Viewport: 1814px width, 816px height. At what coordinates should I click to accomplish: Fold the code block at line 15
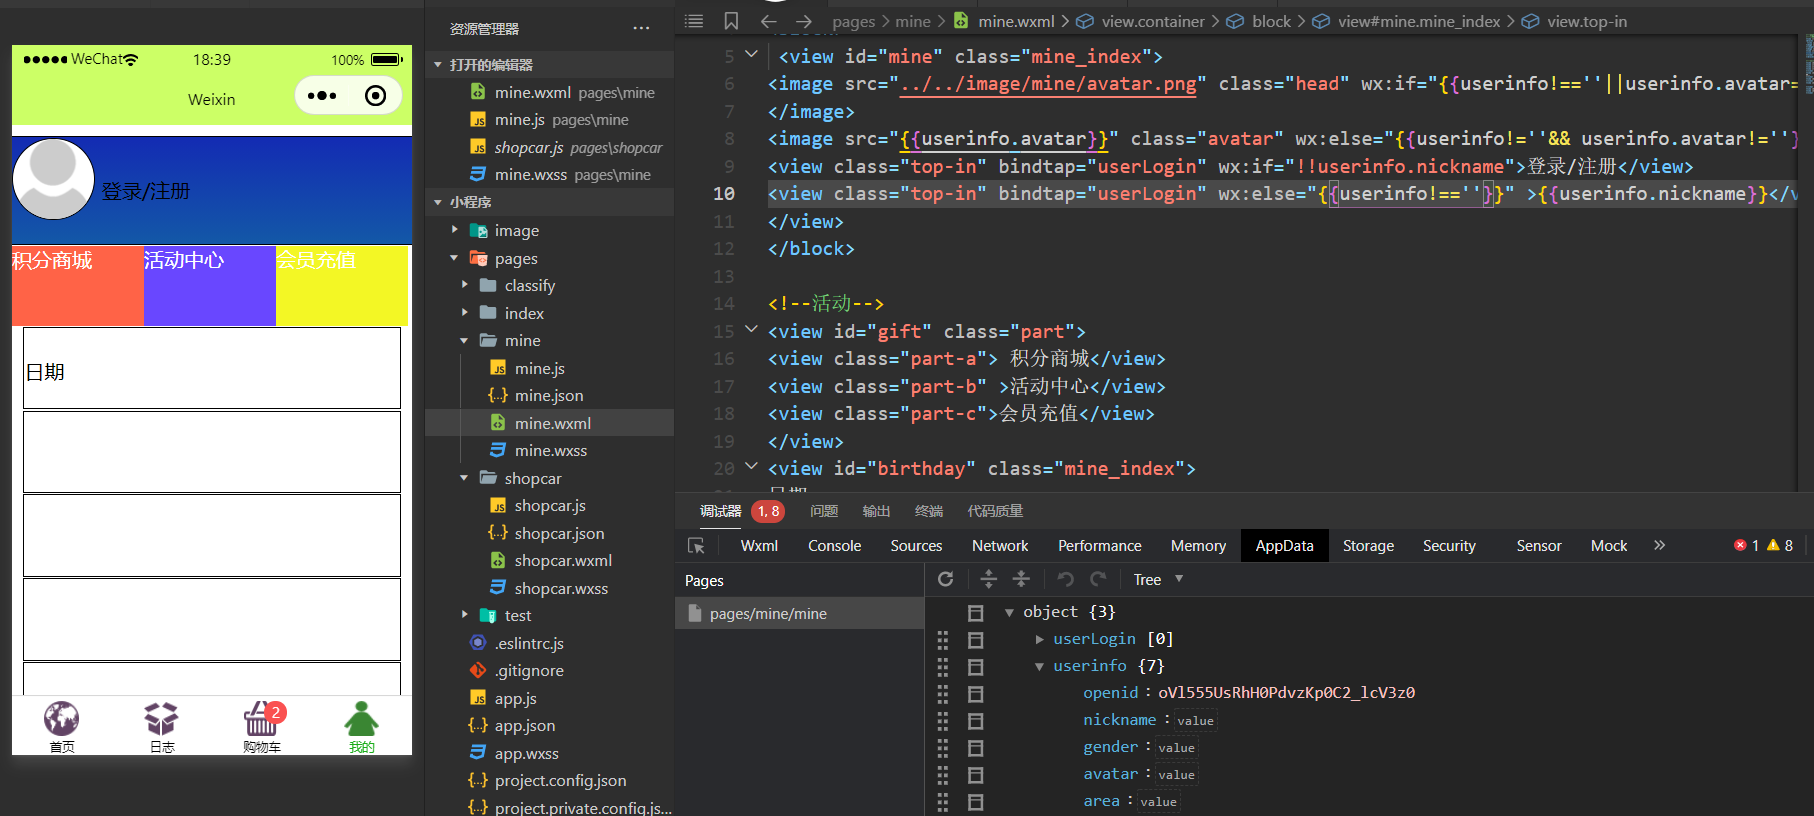tap(751, 330)
